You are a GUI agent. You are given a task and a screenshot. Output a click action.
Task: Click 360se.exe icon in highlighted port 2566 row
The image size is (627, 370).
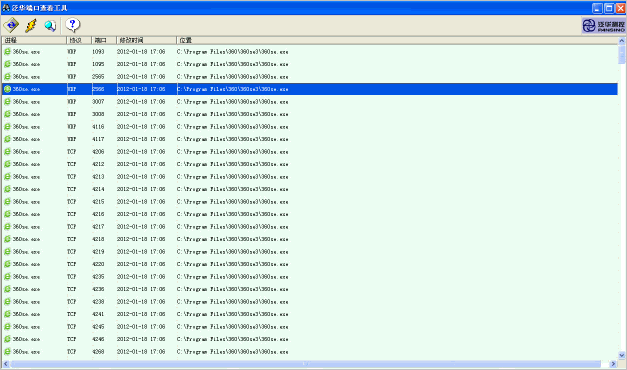[x=7, y=89]
